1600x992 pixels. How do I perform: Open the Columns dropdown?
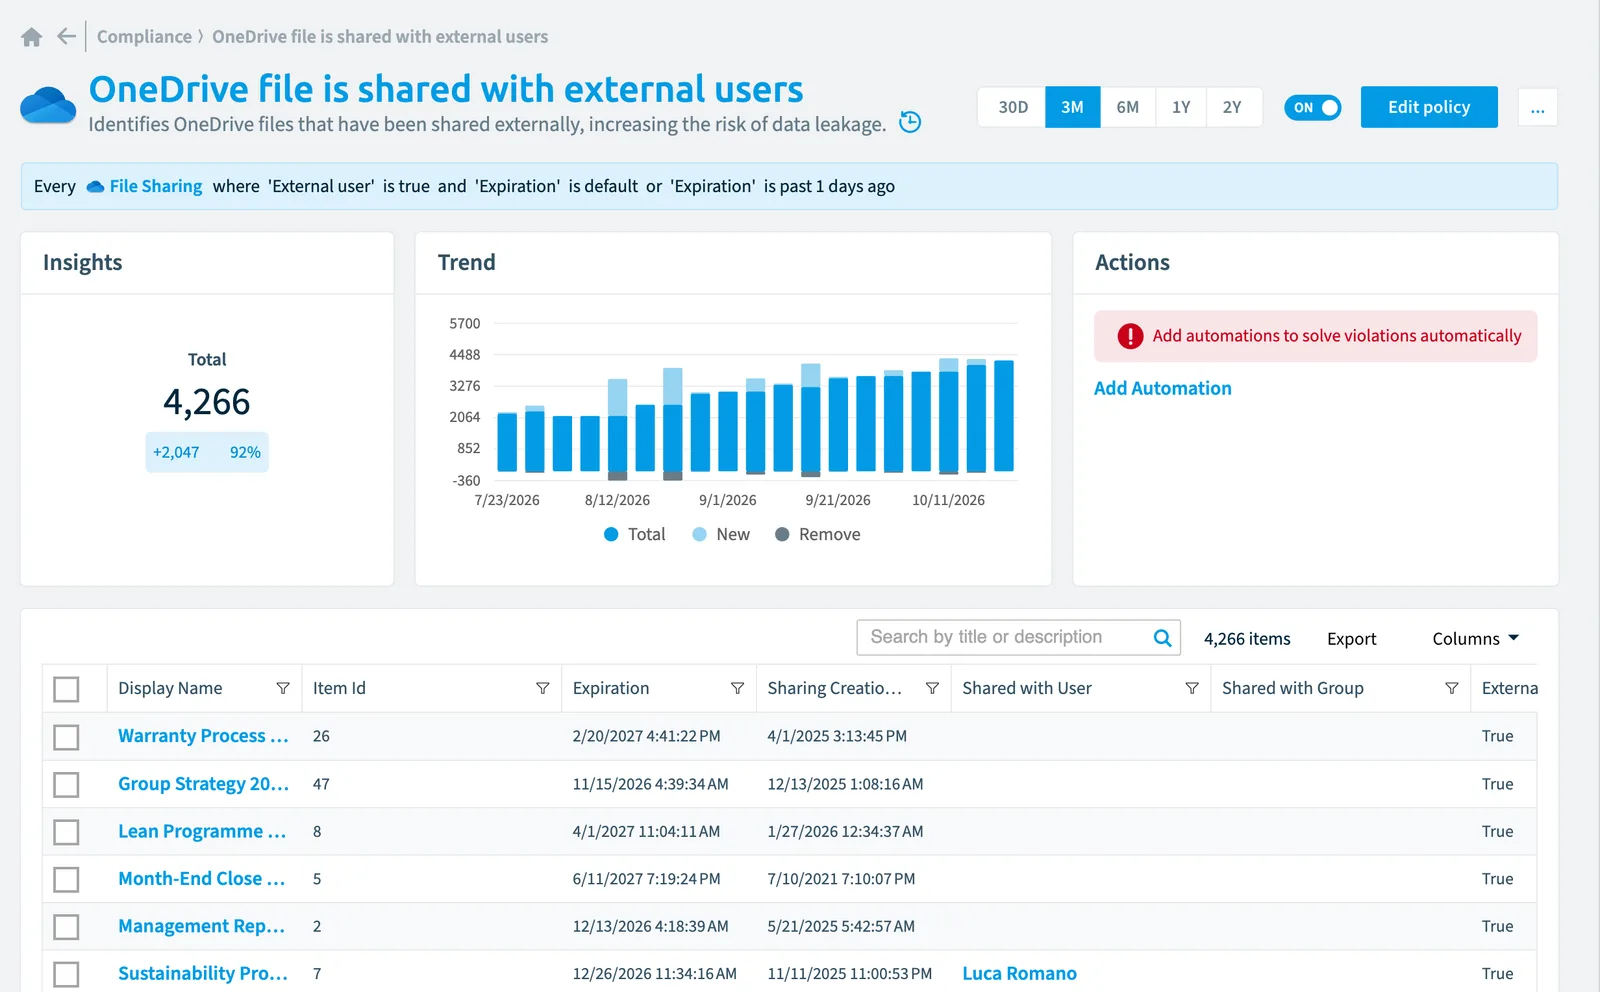[1475, 639]
